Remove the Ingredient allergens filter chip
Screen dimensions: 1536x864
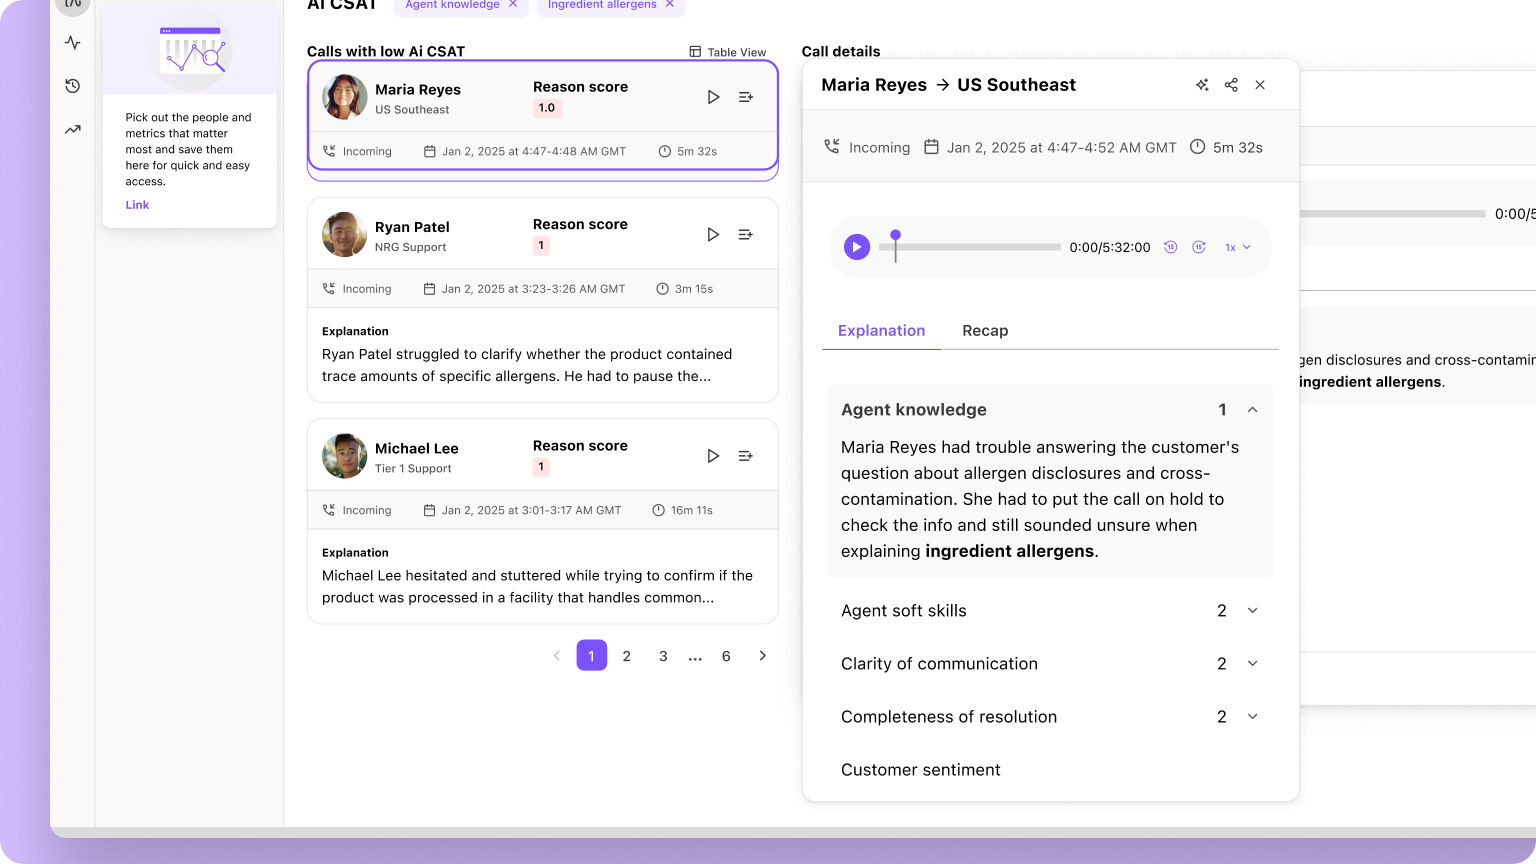click(669, 4)
